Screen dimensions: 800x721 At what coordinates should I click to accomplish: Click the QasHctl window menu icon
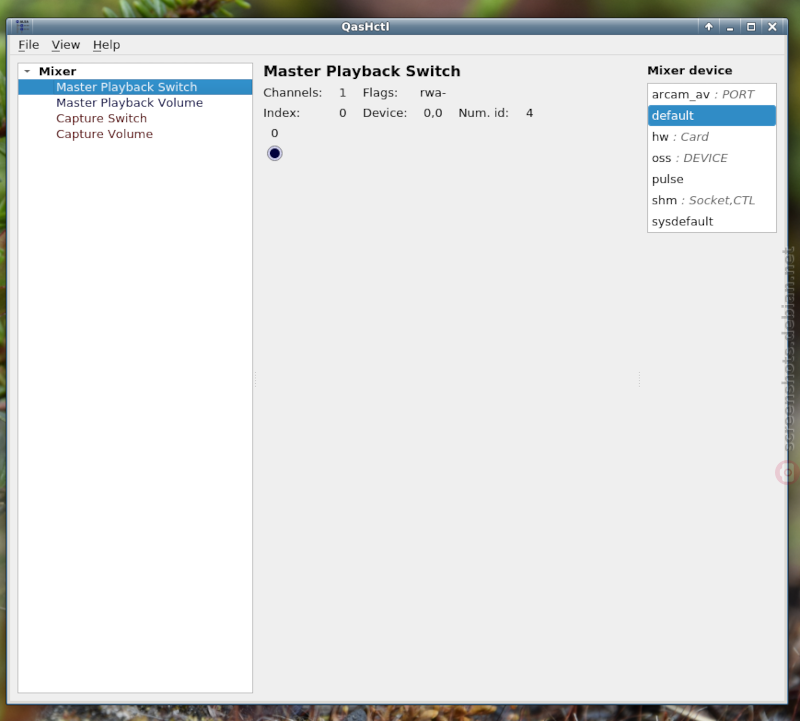pos(22,26)
